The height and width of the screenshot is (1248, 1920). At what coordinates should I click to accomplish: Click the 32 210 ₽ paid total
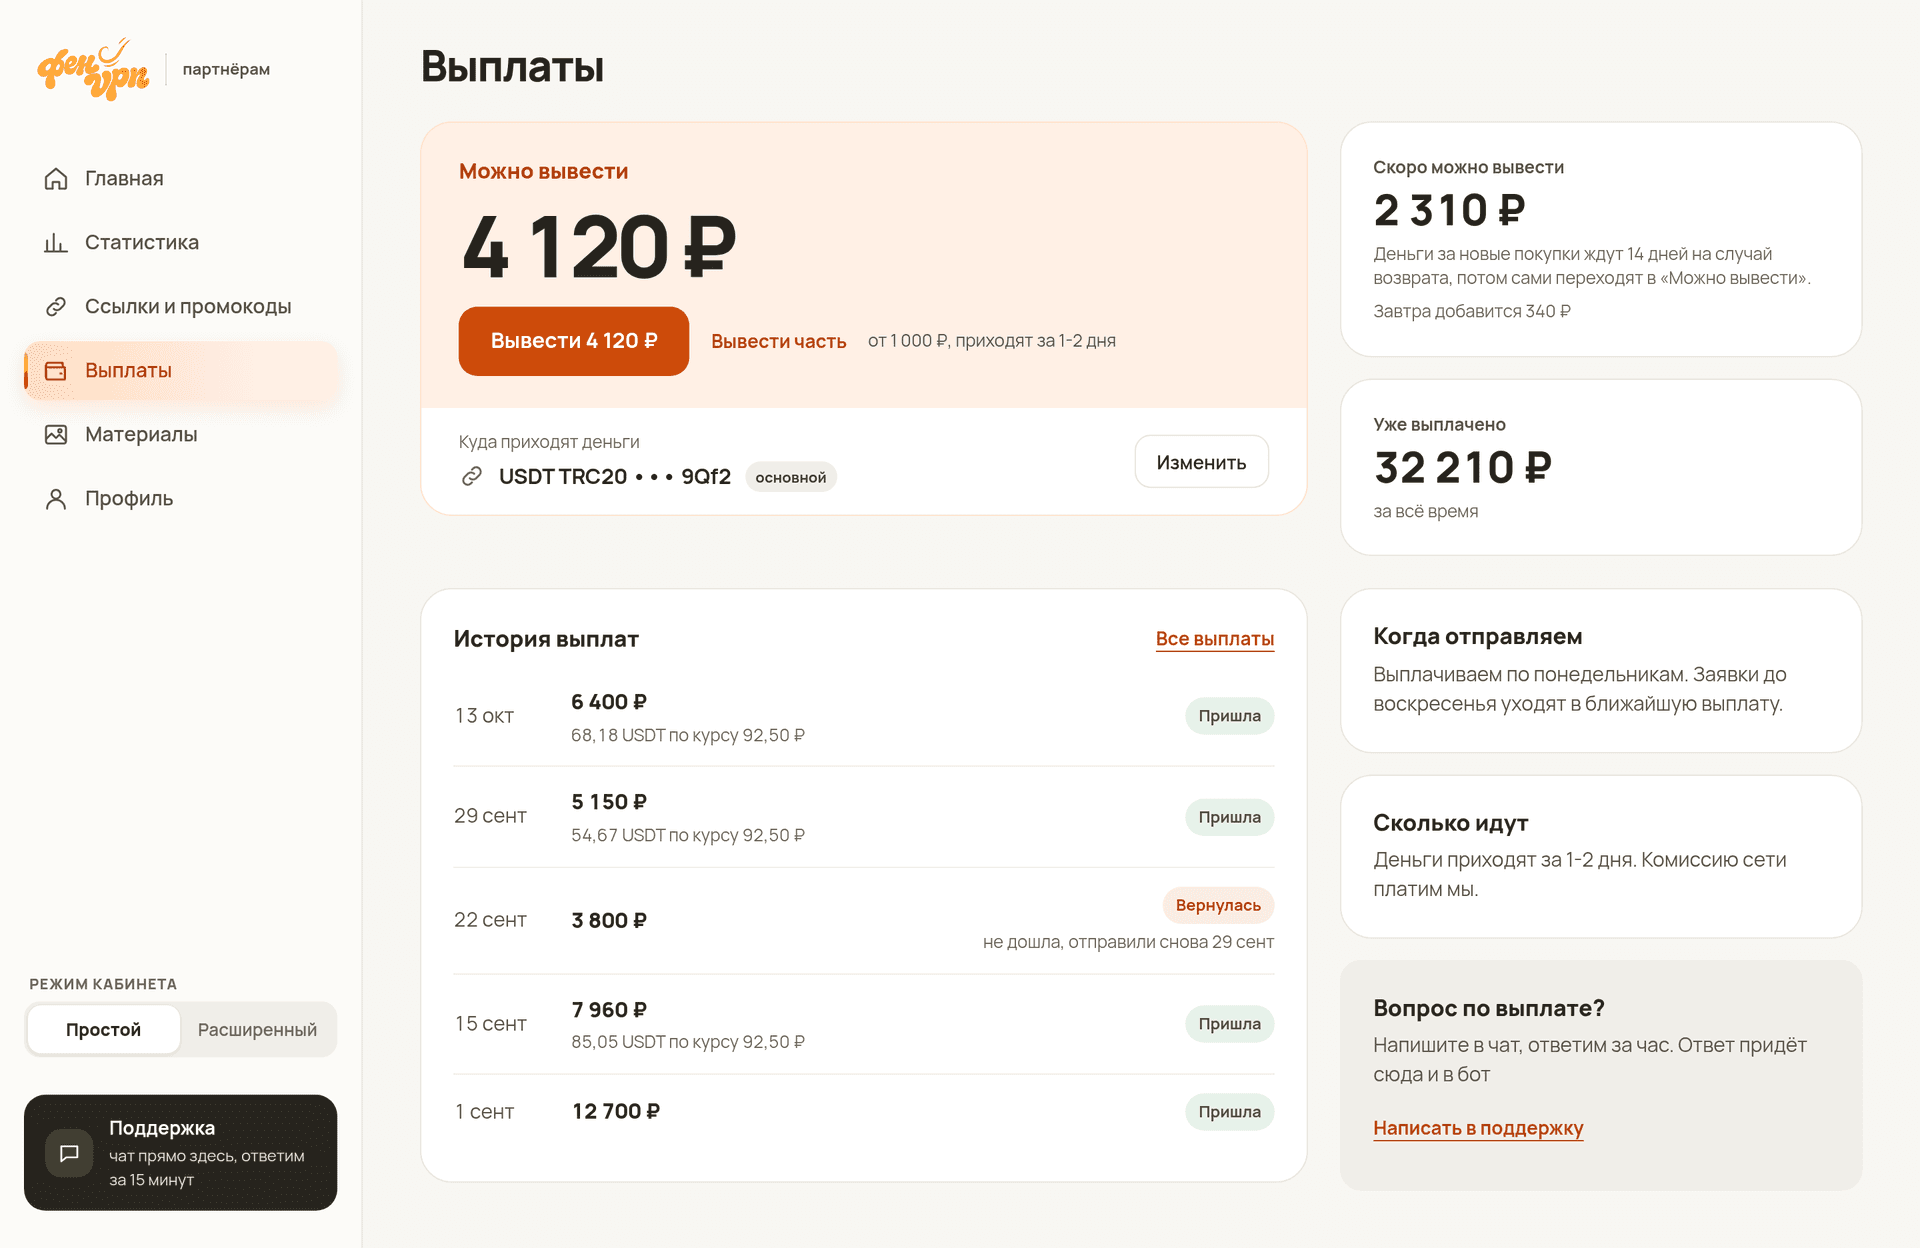[x=1462, y=467]
